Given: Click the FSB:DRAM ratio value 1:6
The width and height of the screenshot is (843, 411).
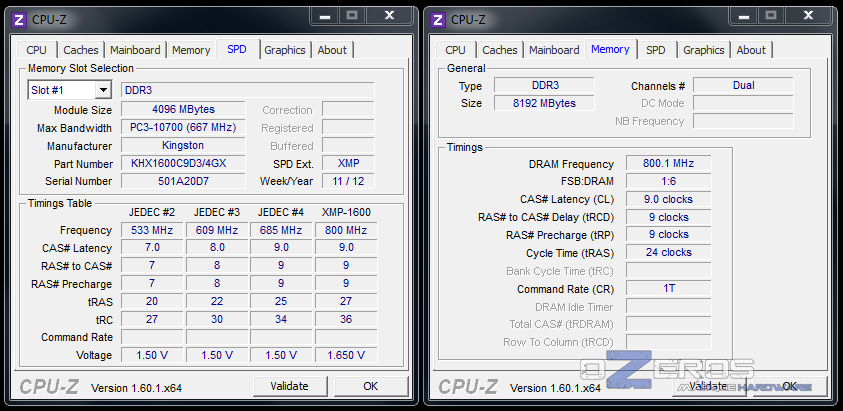Looking at the screenshot, I should point(669,181).
